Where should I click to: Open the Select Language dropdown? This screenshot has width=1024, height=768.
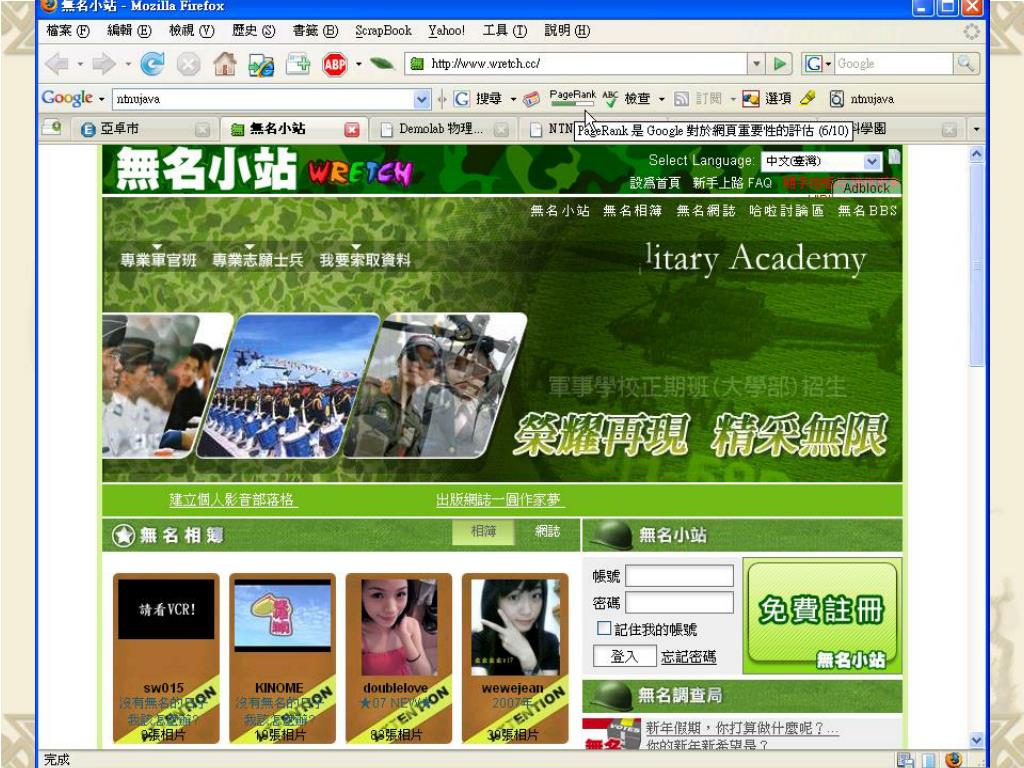click(822, 161)
